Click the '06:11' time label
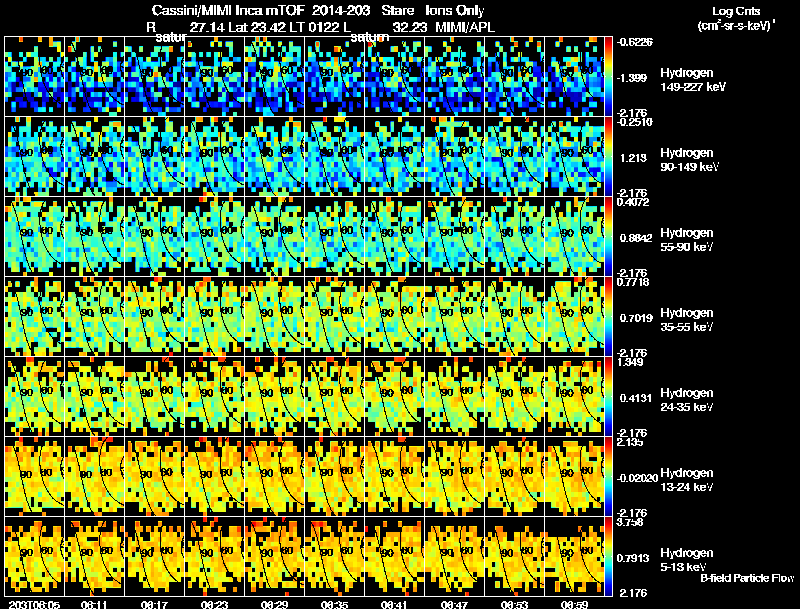The width and height of the screenshot is (800, 609). [x=94, y=604]
